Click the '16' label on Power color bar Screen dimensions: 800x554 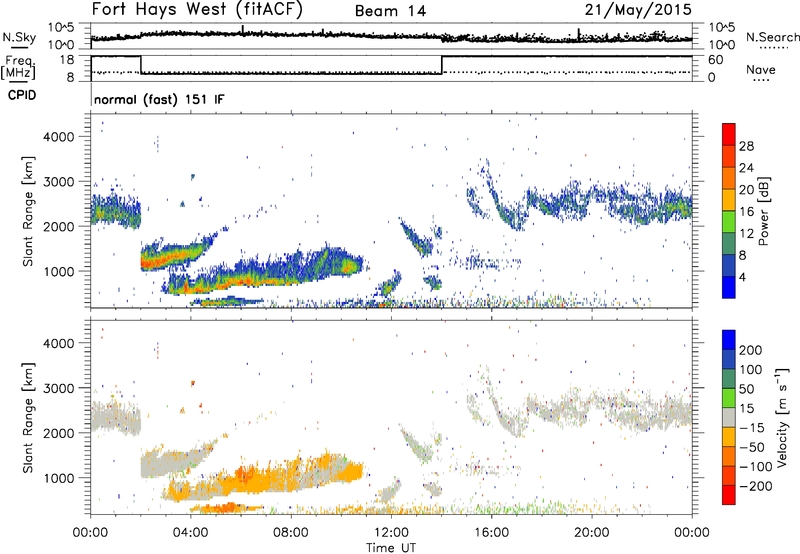point(746,212)
